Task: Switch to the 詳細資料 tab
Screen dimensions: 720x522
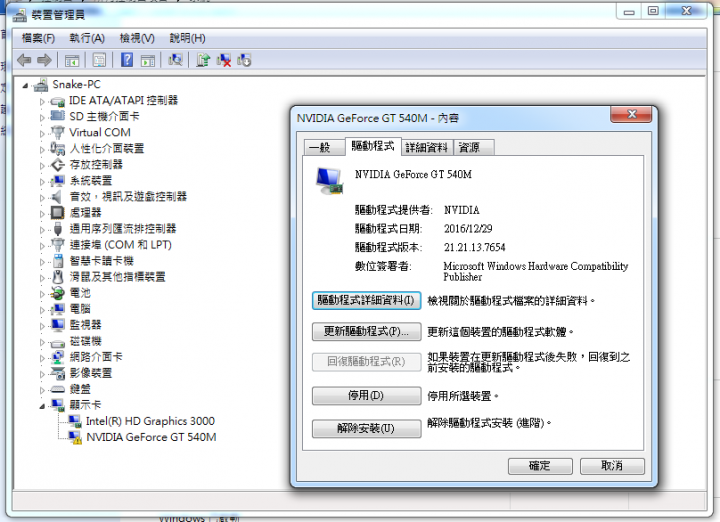Action: tap(427, 147)
